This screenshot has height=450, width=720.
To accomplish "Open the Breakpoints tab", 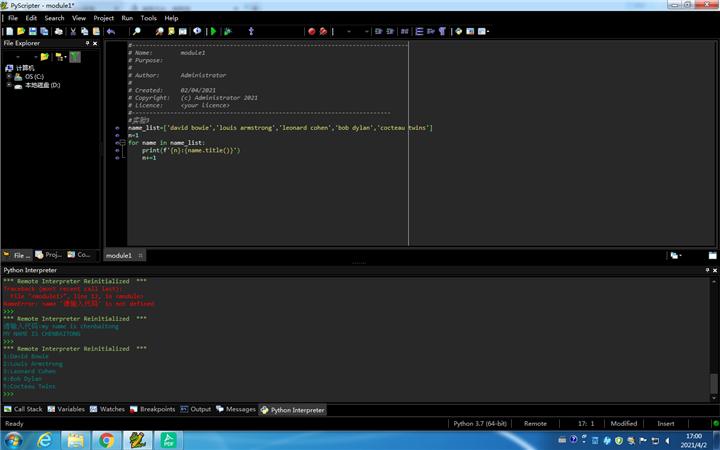I will coord(152,409).
